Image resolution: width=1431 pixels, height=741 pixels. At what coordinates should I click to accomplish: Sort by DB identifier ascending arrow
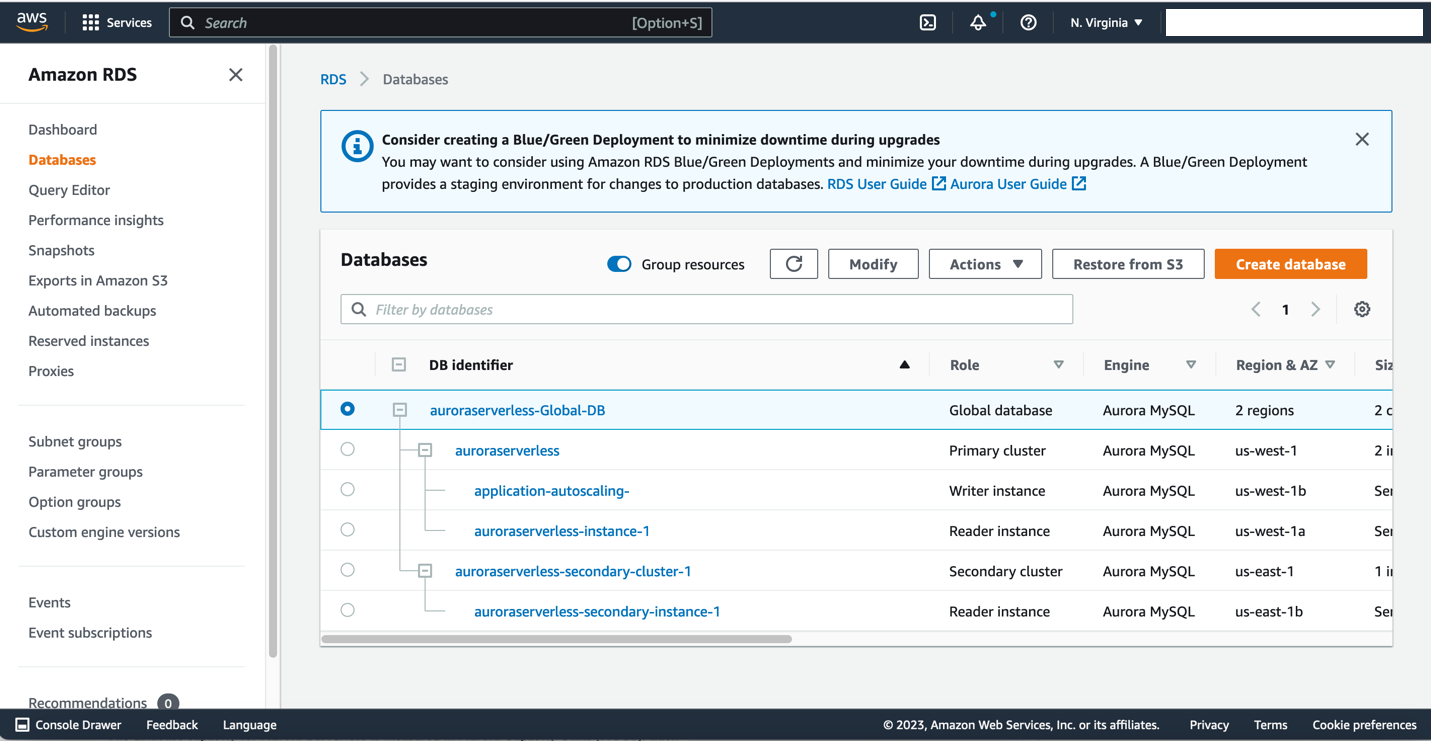pos(905,365)
